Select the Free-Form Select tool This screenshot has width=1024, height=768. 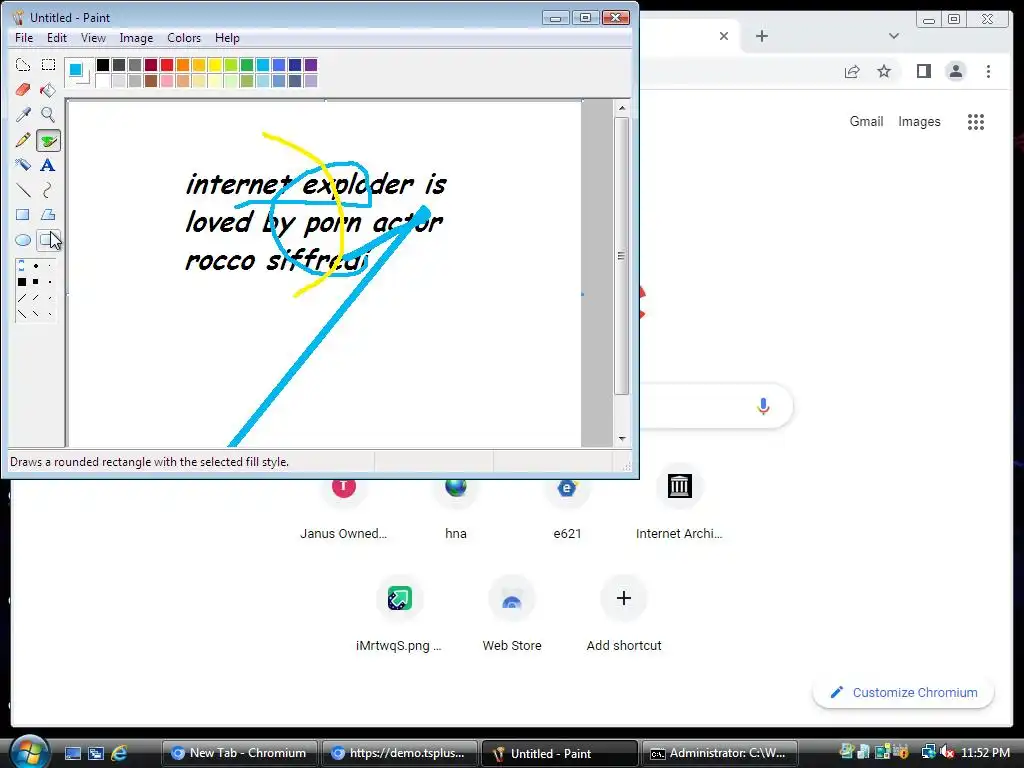click(23, 65)
